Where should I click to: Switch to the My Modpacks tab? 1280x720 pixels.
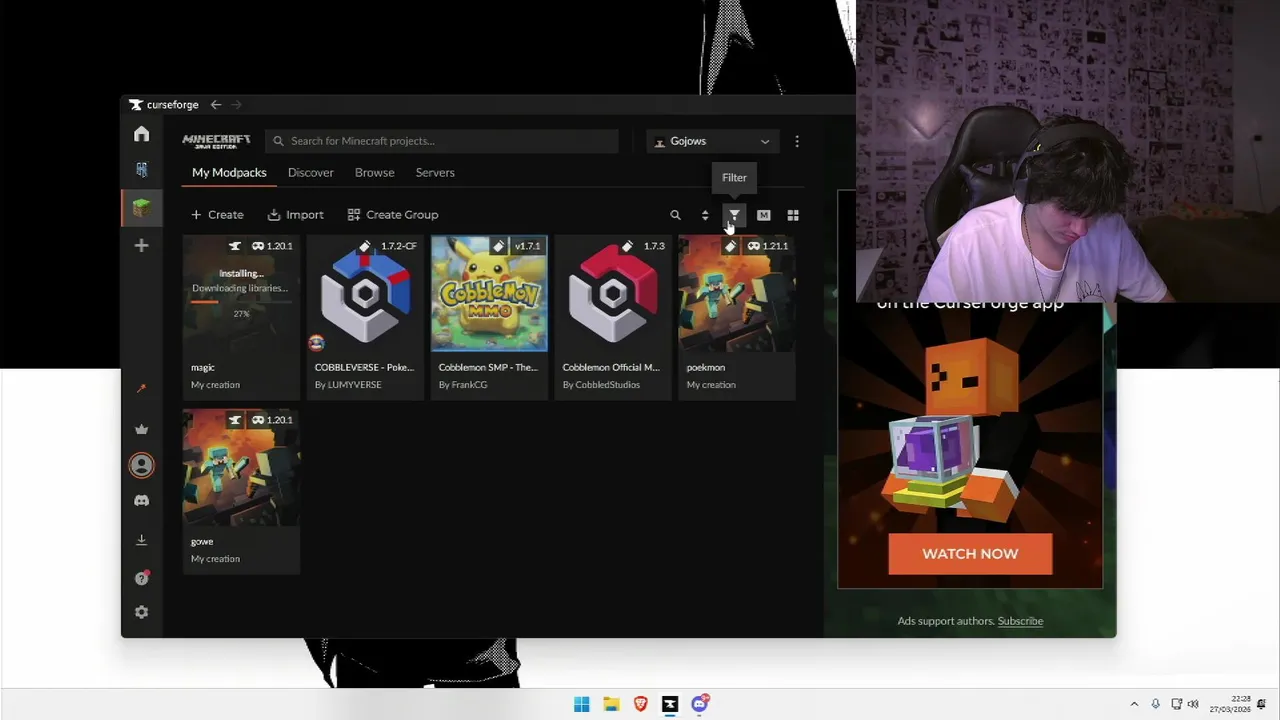[x=229, y=172]
